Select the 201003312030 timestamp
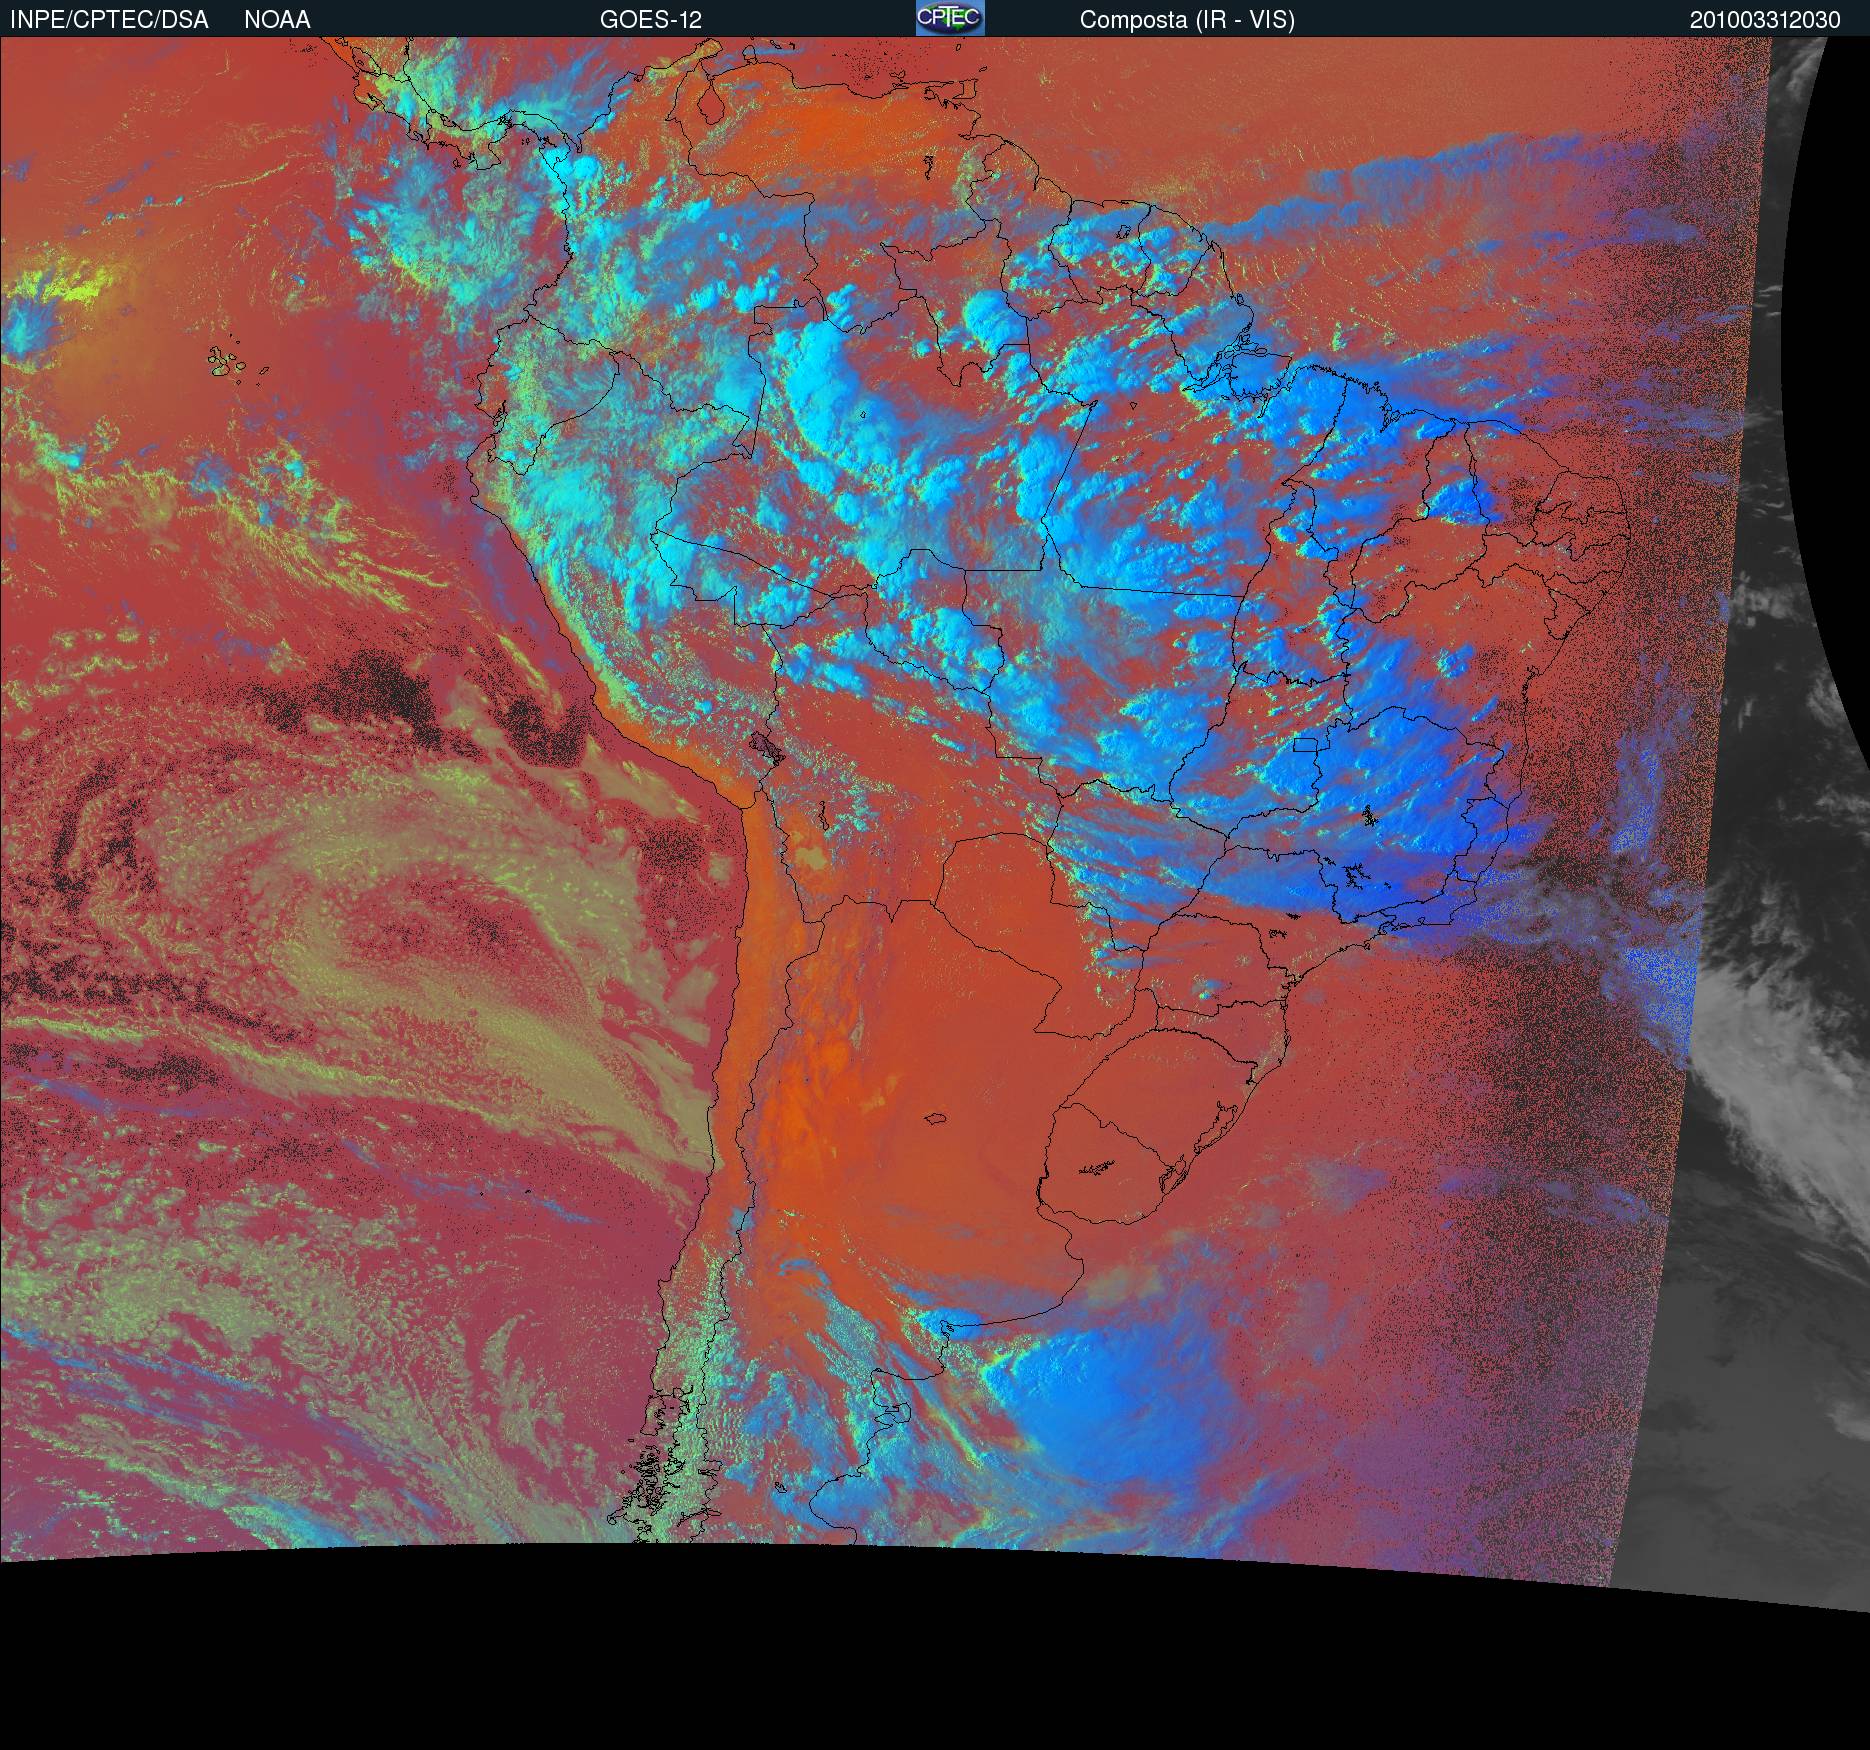The height and width of the screenshot is (1750, 1870). [x=1765, y=20]
